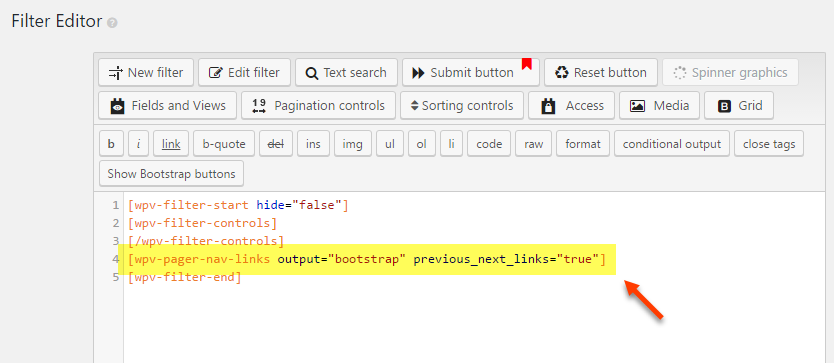Open Sorting controls
The height and width of the screenshot is (363, 834).
click(462, 105)
